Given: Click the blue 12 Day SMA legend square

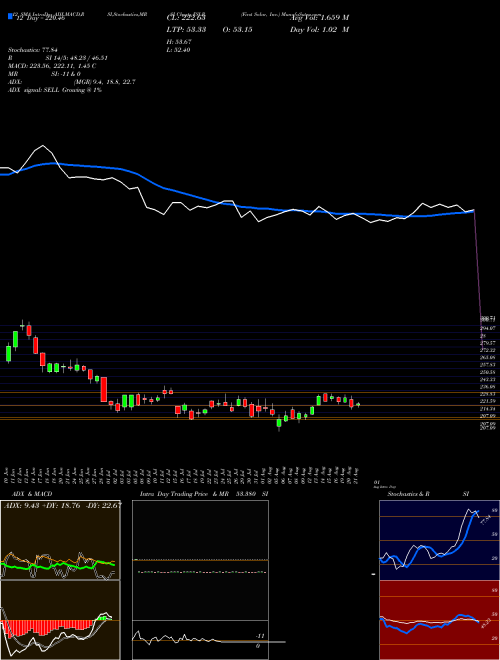Looking at the screenshot, I should click(11, 17).
